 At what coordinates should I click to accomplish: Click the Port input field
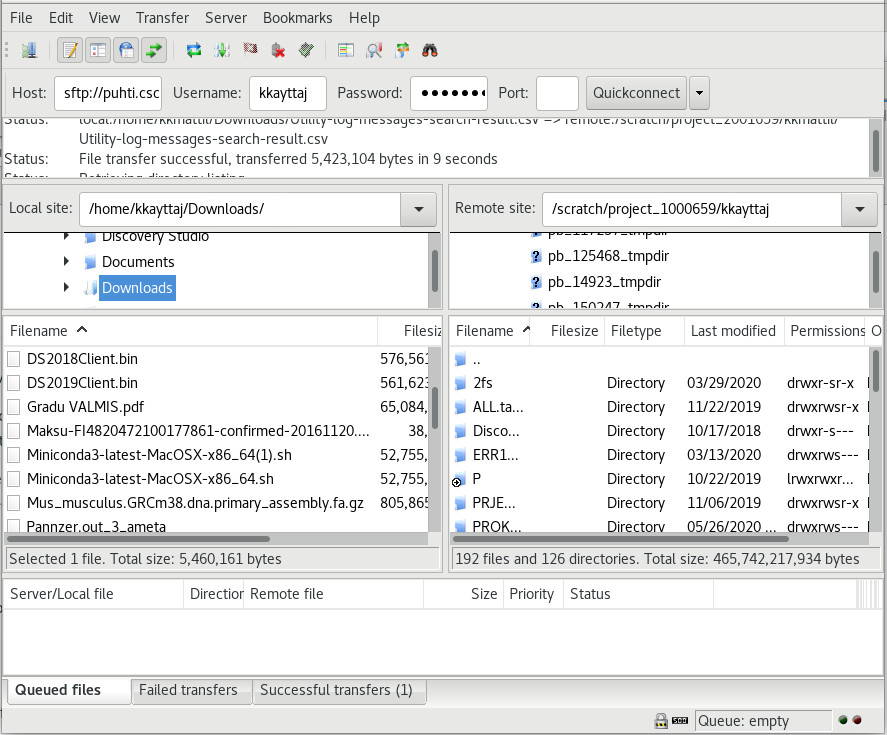[x=557, y=93]
